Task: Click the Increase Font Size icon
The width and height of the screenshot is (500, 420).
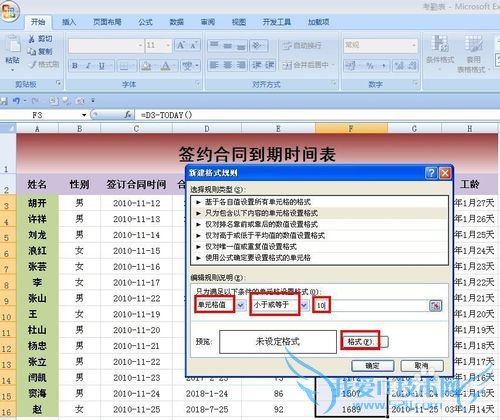Action: pos(181,45)
